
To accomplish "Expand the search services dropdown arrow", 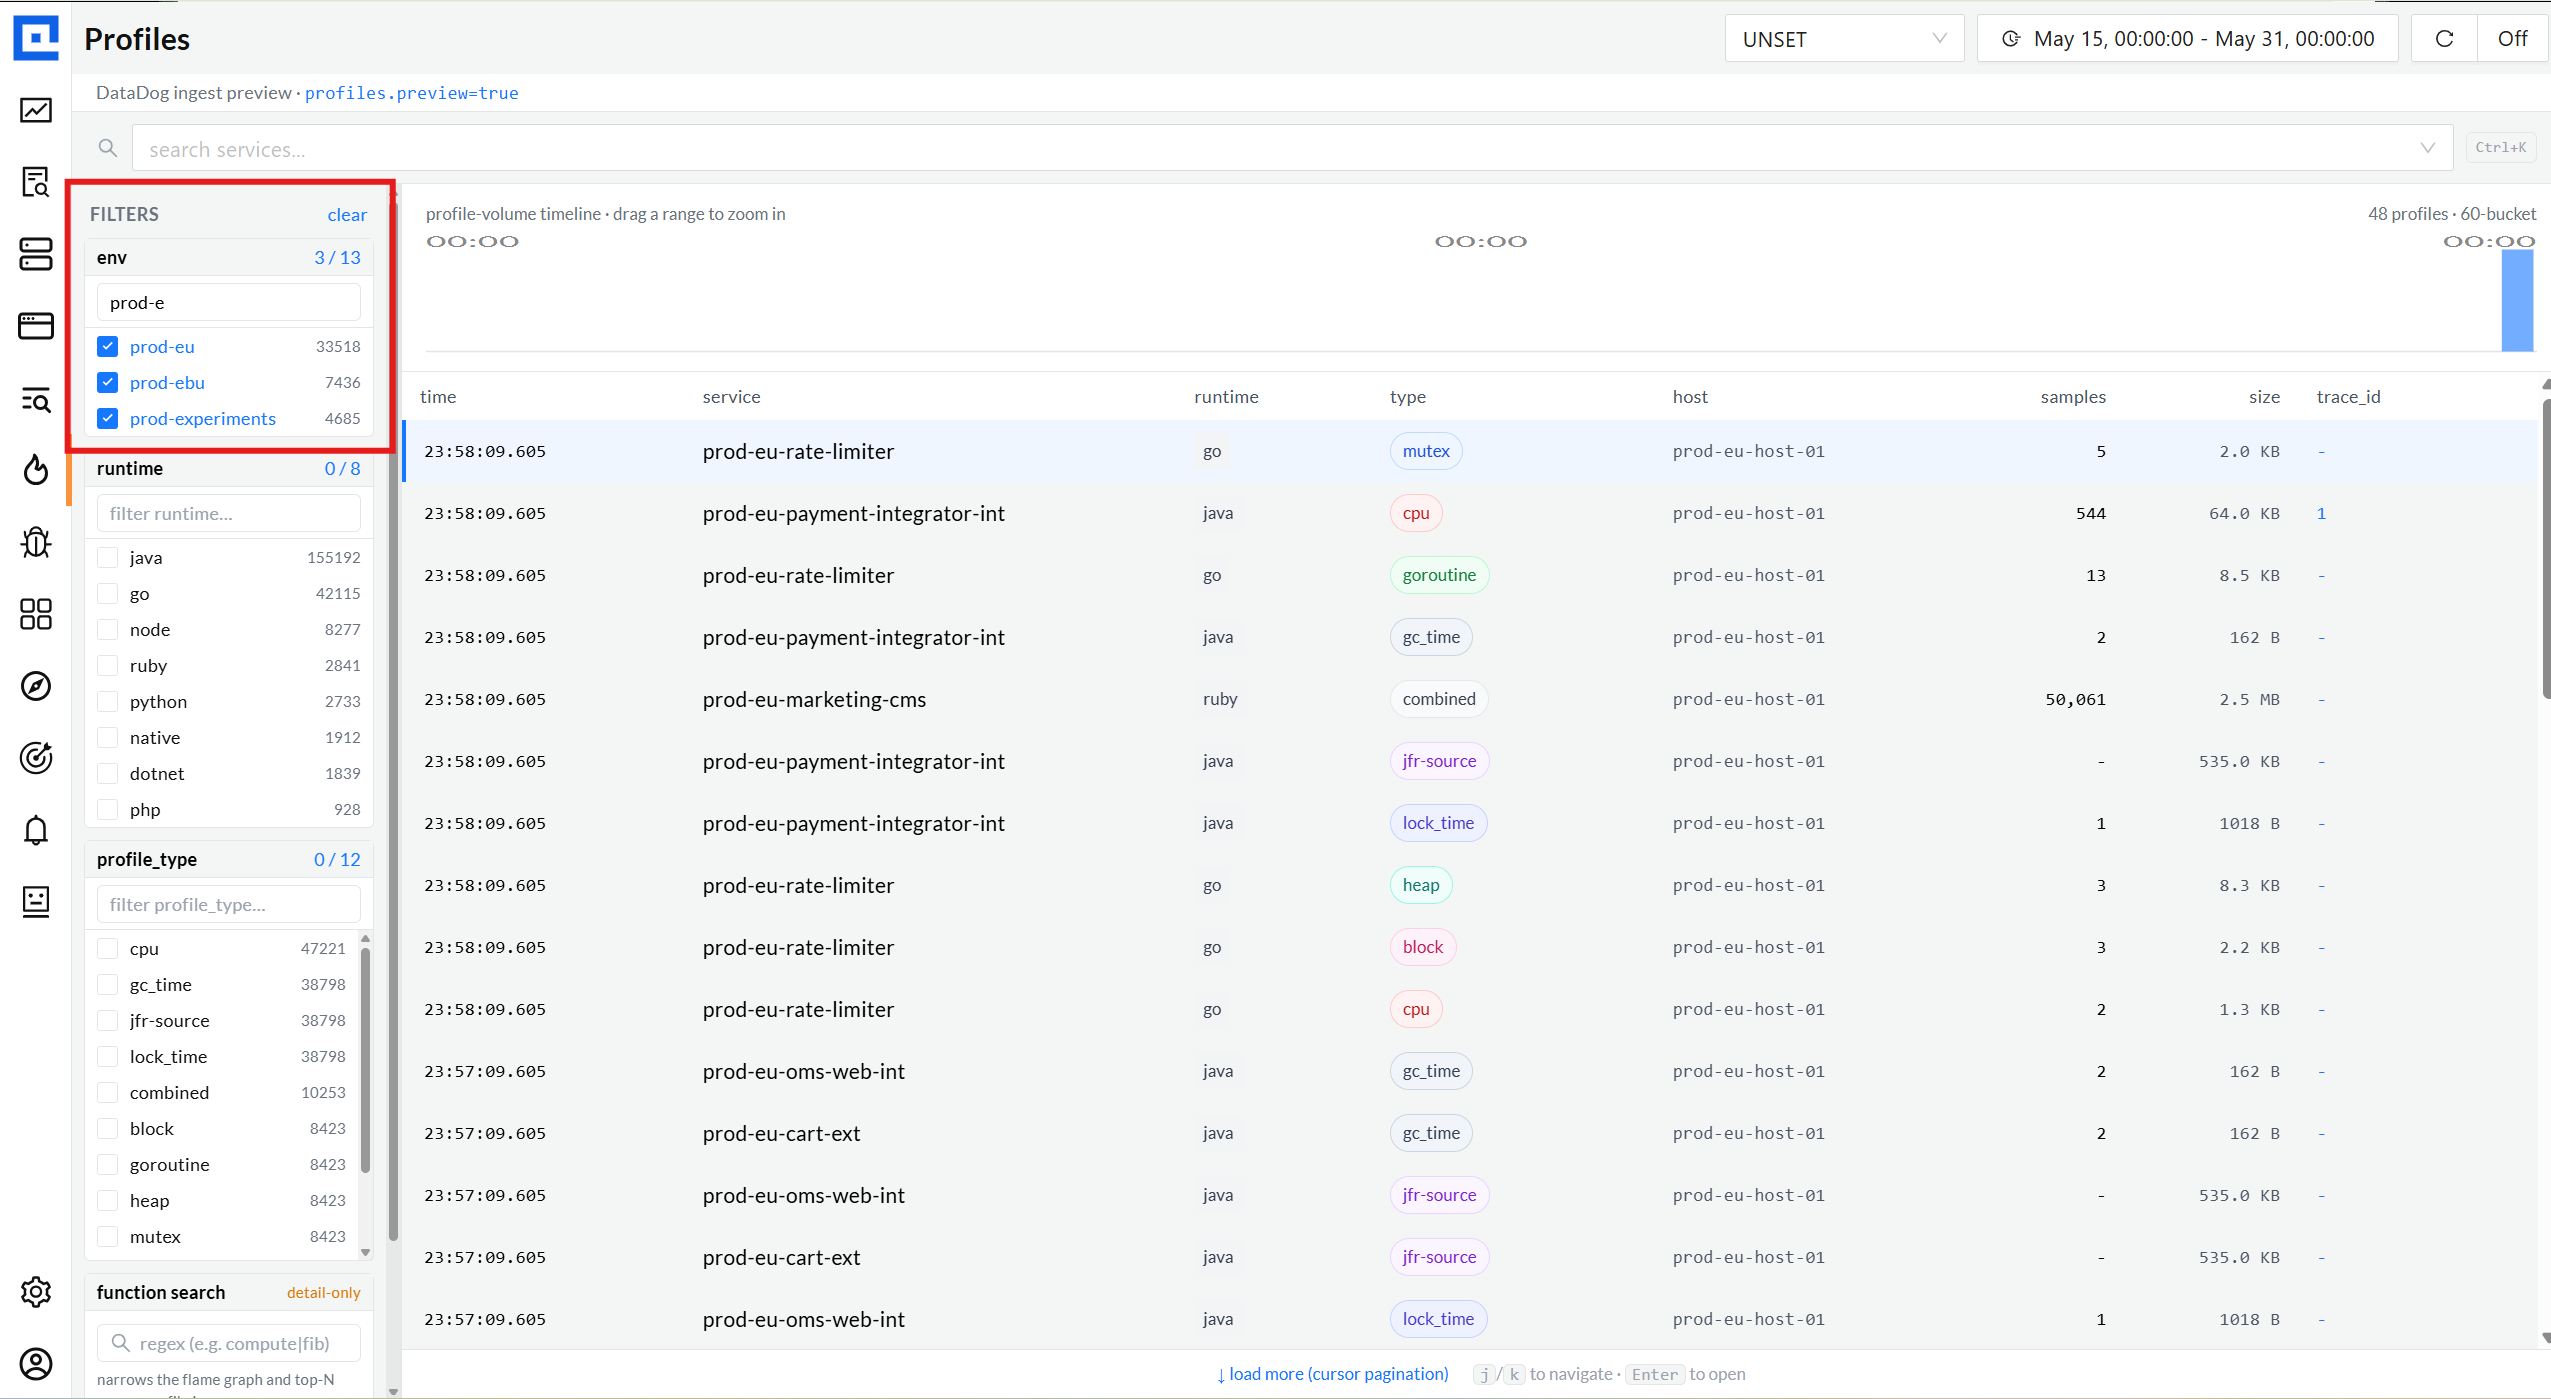I will tap(2427, 148).
